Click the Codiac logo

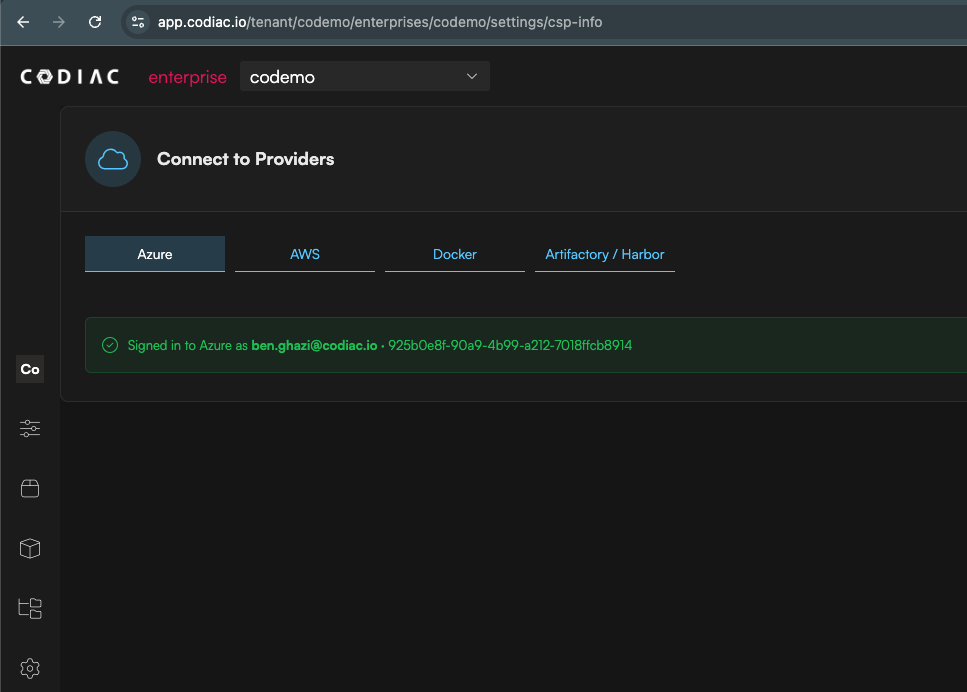(70, 76)
